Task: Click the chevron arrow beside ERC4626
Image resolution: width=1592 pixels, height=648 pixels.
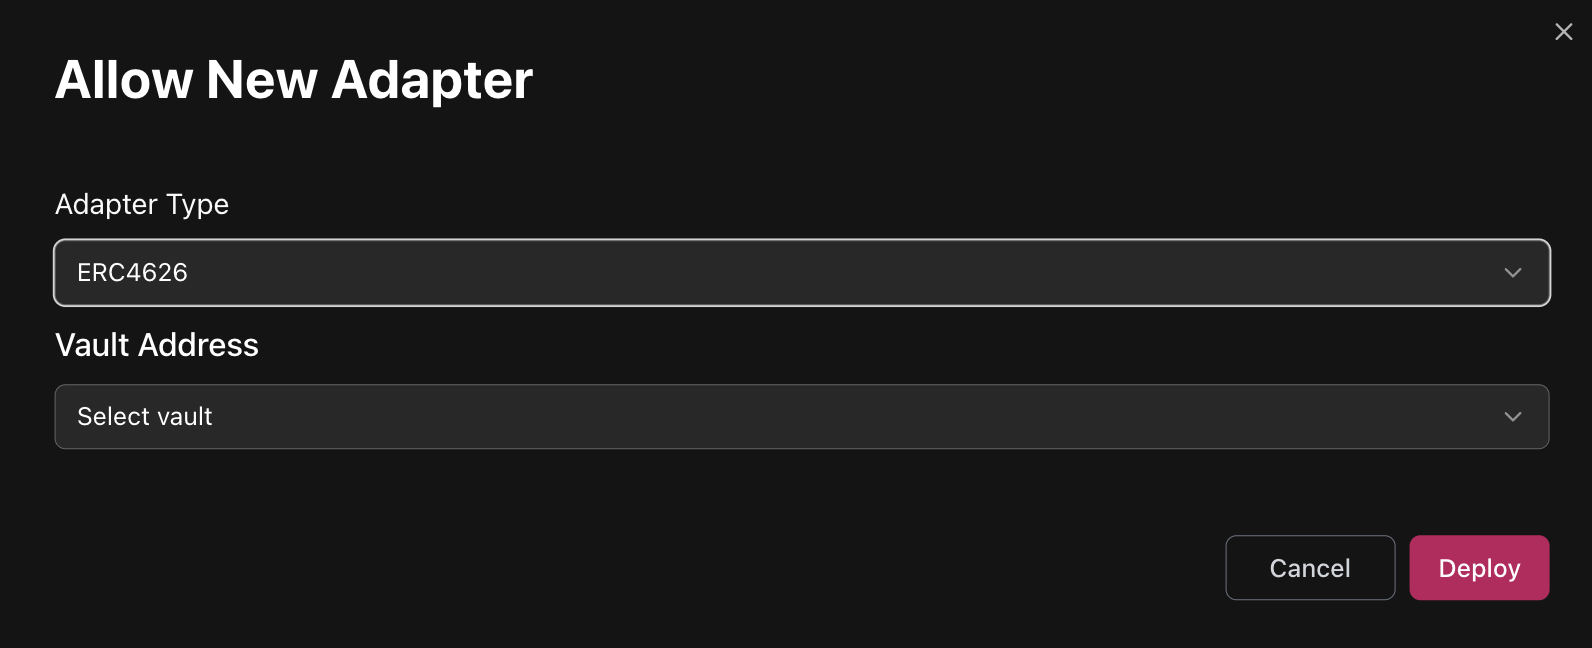Action: click(1512, 273)
